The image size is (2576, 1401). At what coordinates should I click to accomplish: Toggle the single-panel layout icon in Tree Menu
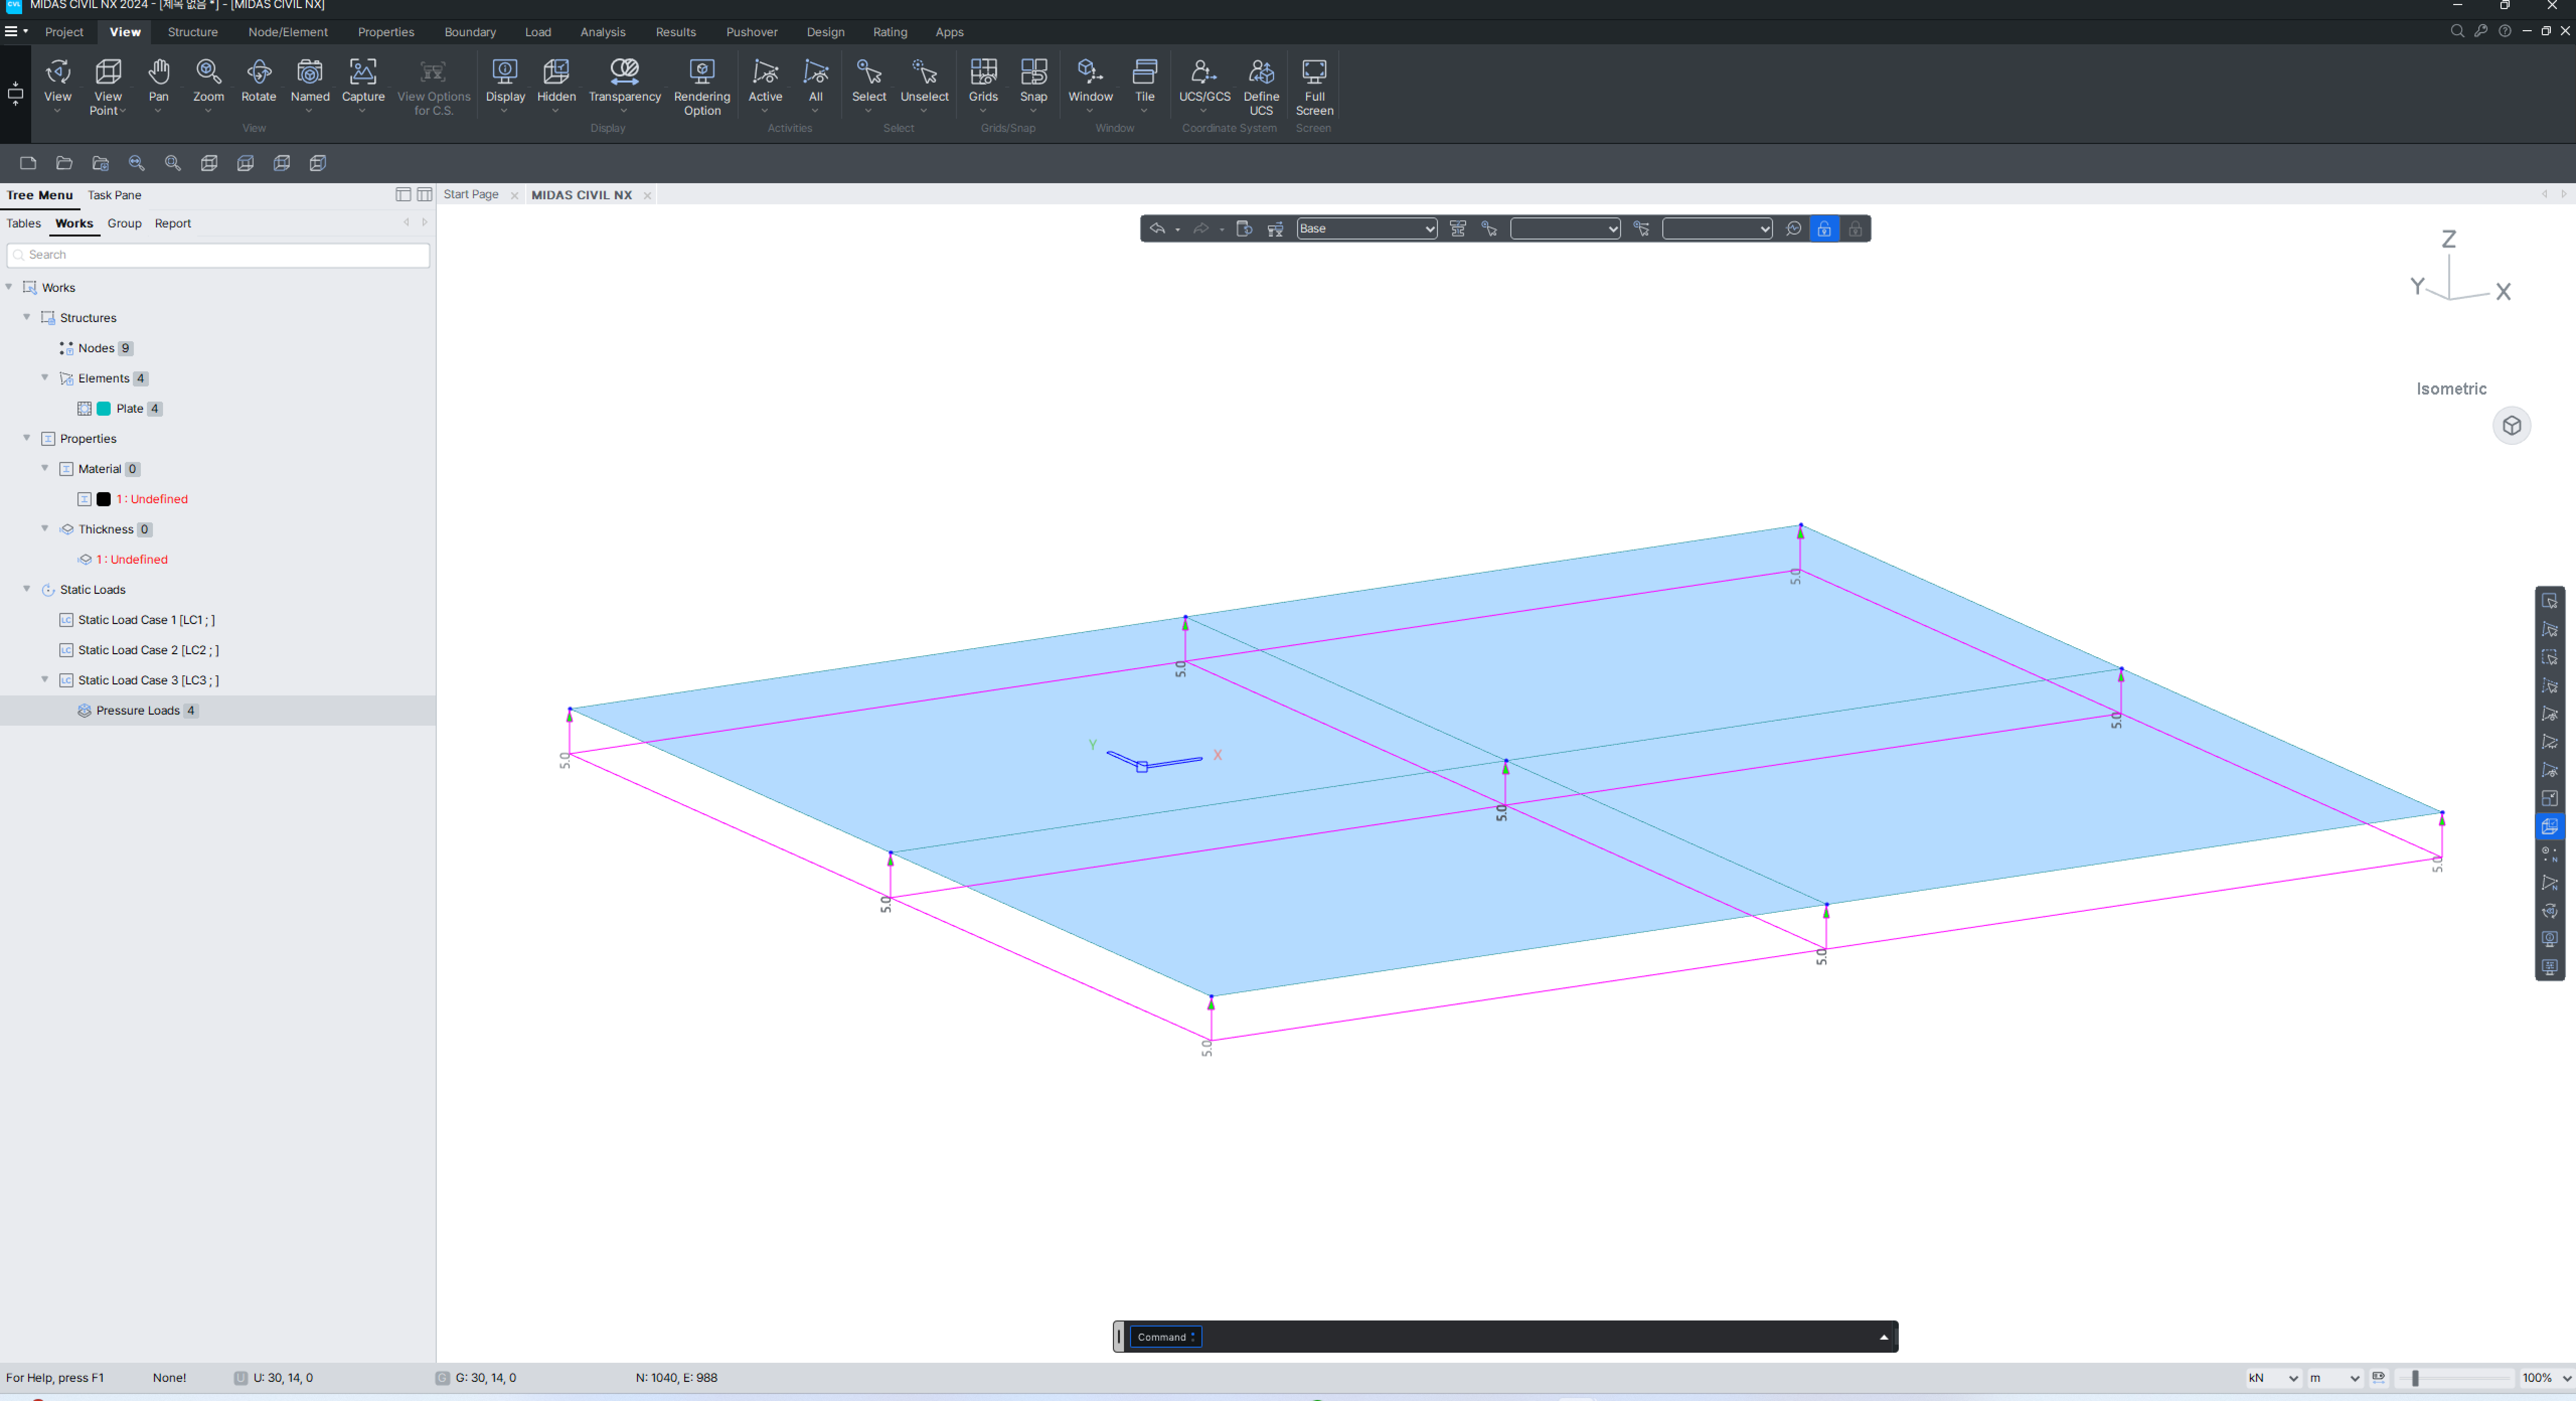403,195
